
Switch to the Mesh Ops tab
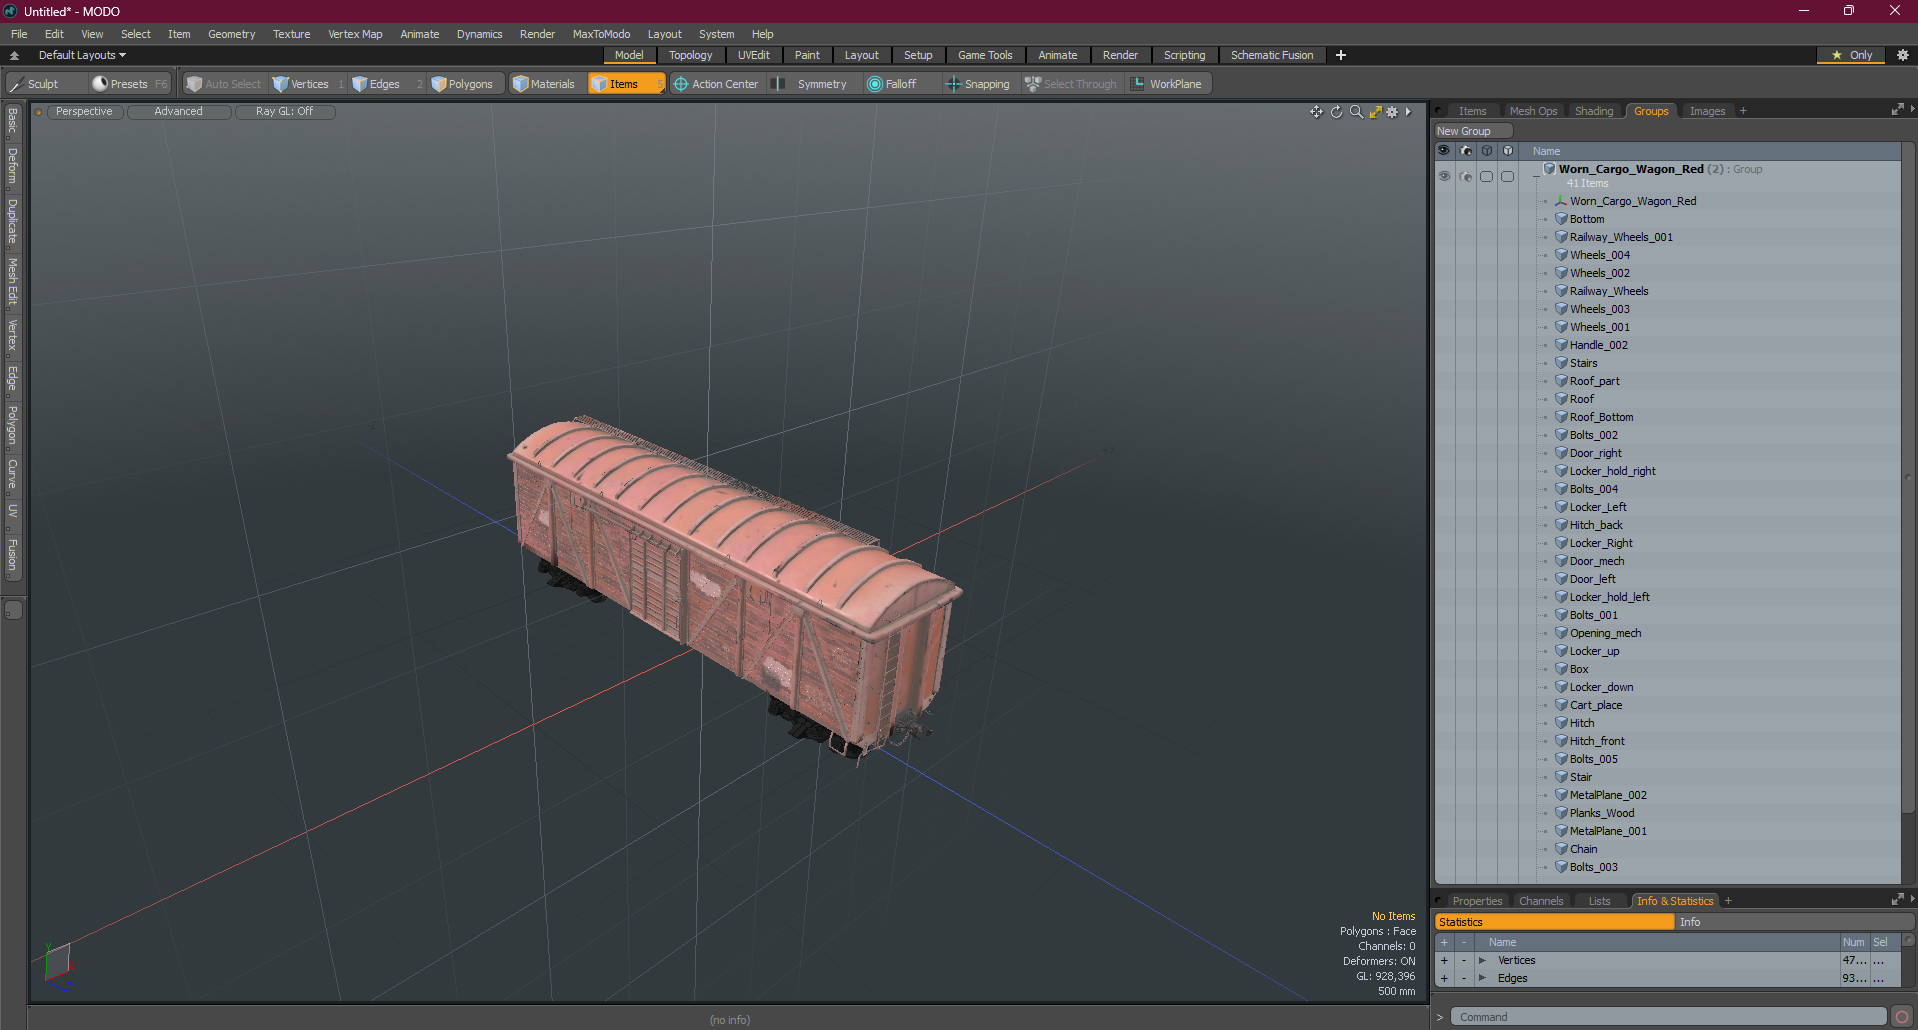[1533, 111]
